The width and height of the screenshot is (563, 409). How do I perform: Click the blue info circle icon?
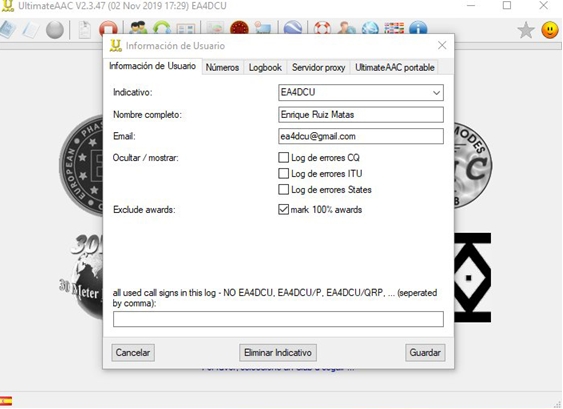418,28
